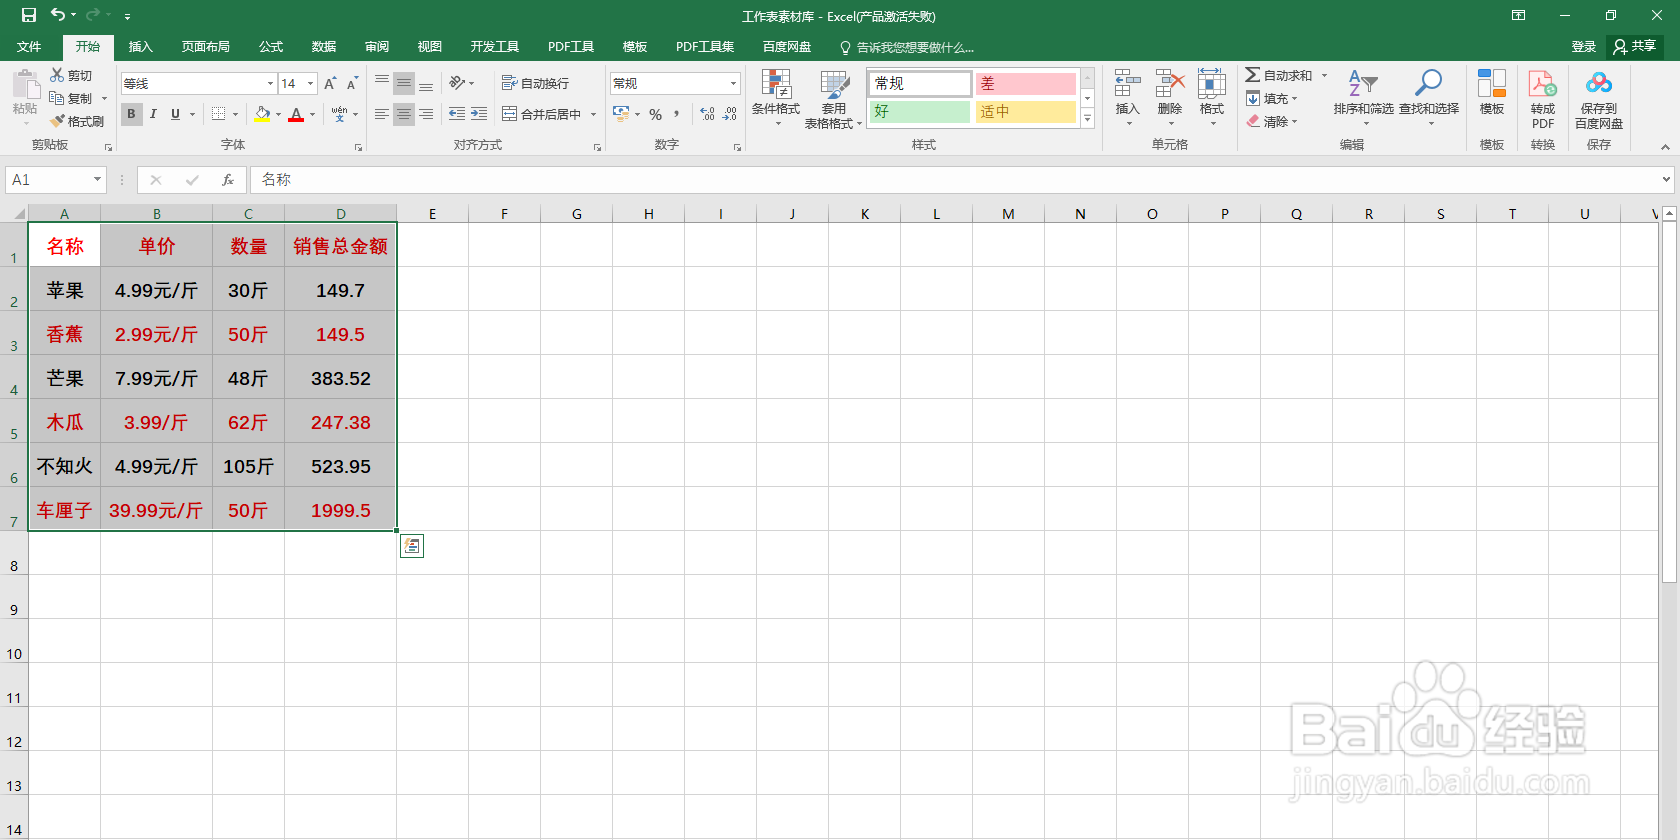Click the text orientation icon

click(x=458, y=83)
